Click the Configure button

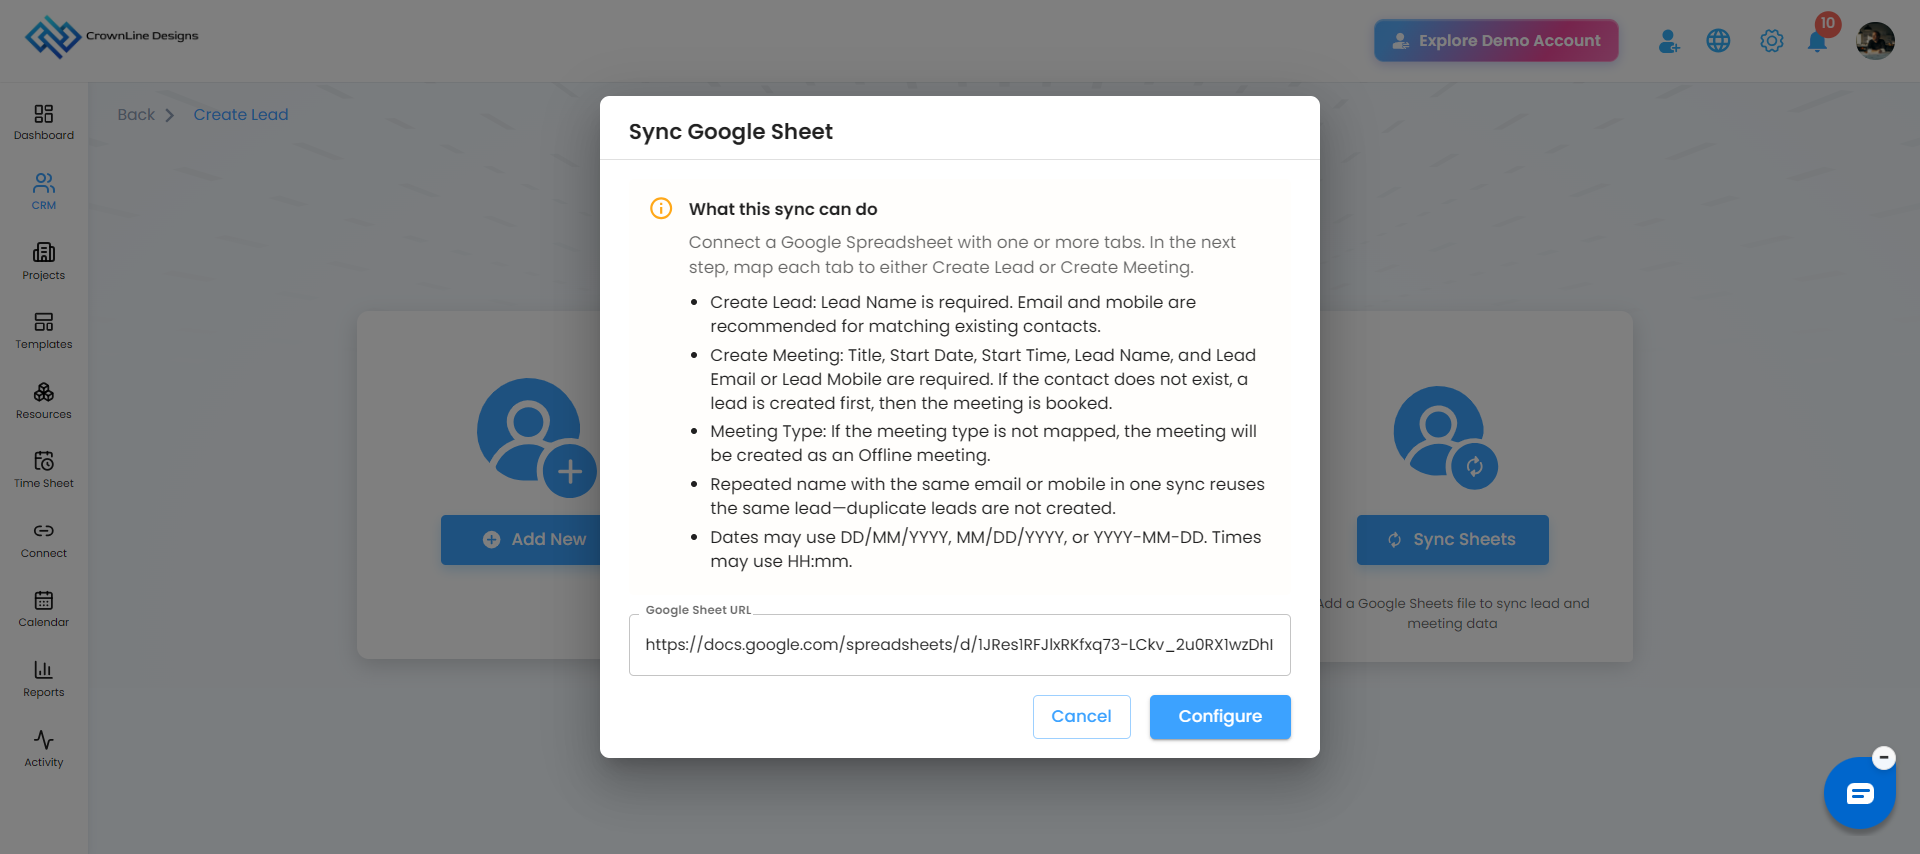[1220, 717]
